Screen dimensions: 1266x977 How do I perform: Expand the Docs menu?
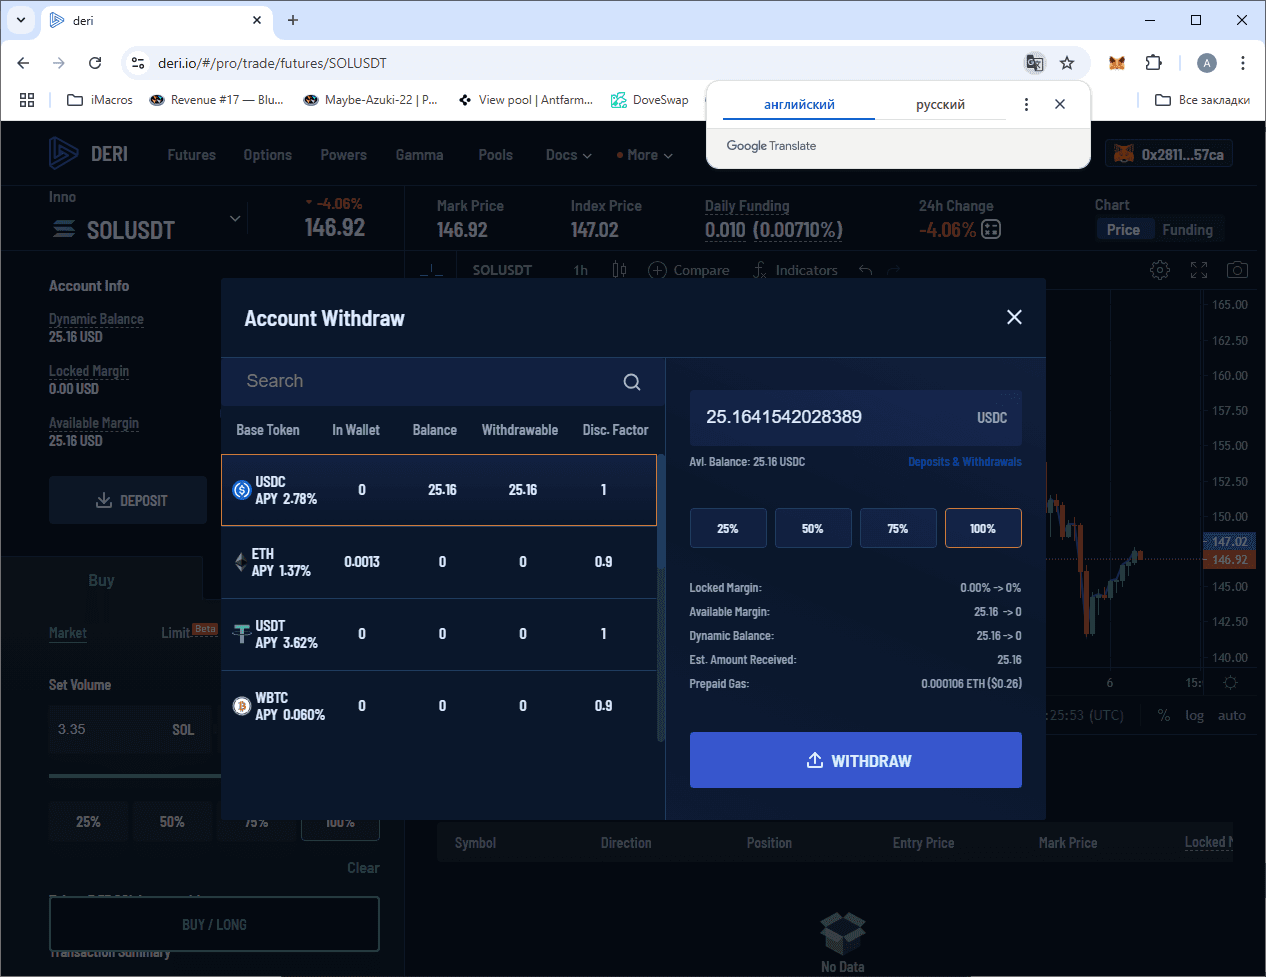[x=569, y=155]
